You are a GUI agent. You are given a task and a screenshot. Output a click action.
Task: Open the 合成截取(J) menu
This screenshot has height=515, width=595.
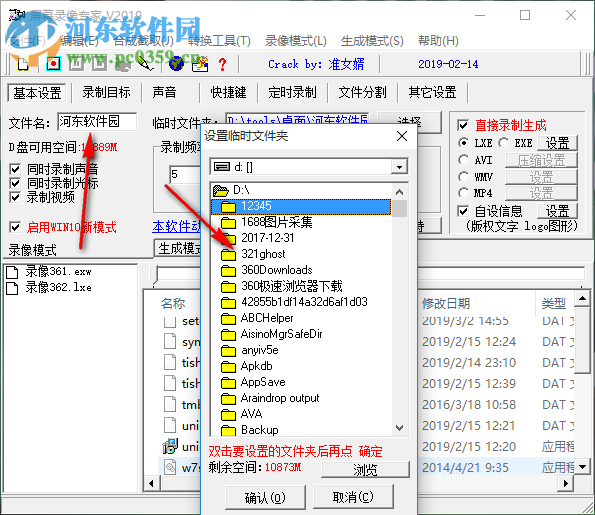143,41
